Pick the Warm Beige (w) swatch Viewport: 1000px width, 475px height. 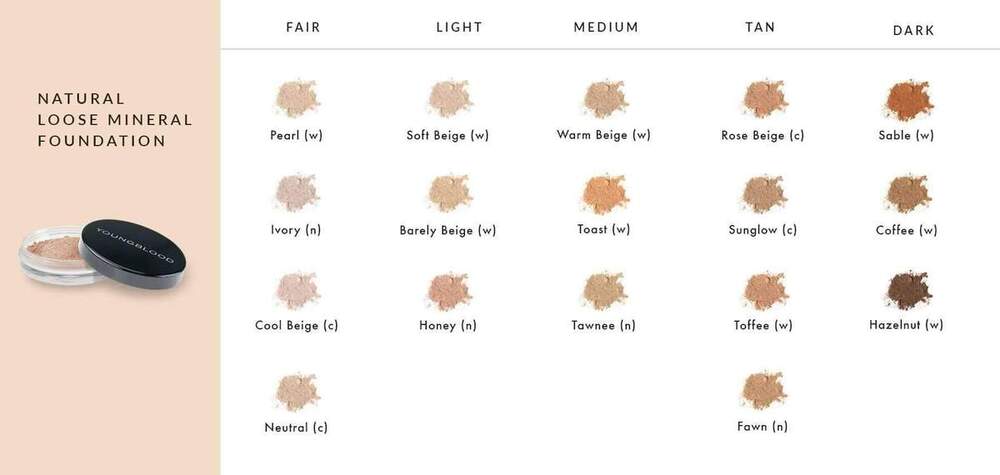[603, 100]
